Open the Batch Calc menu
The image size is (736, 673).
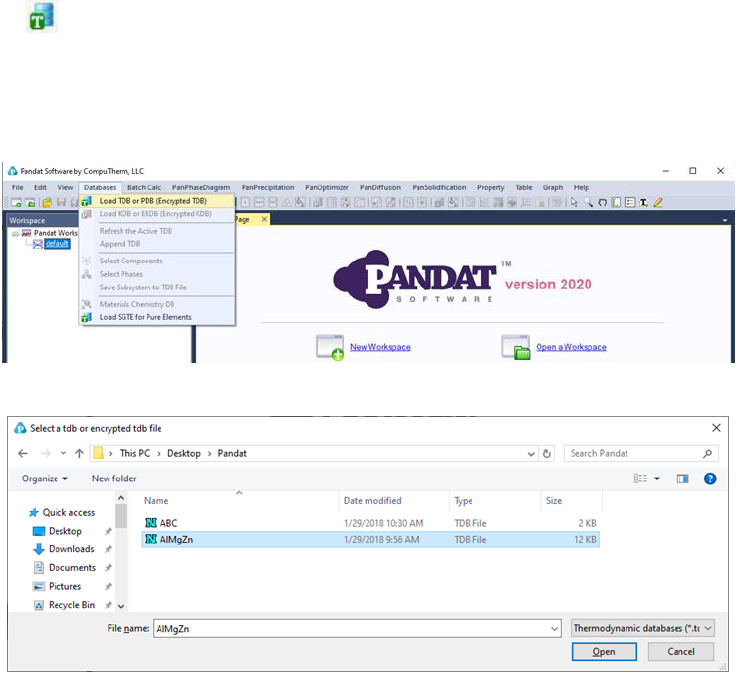(144, 187)
